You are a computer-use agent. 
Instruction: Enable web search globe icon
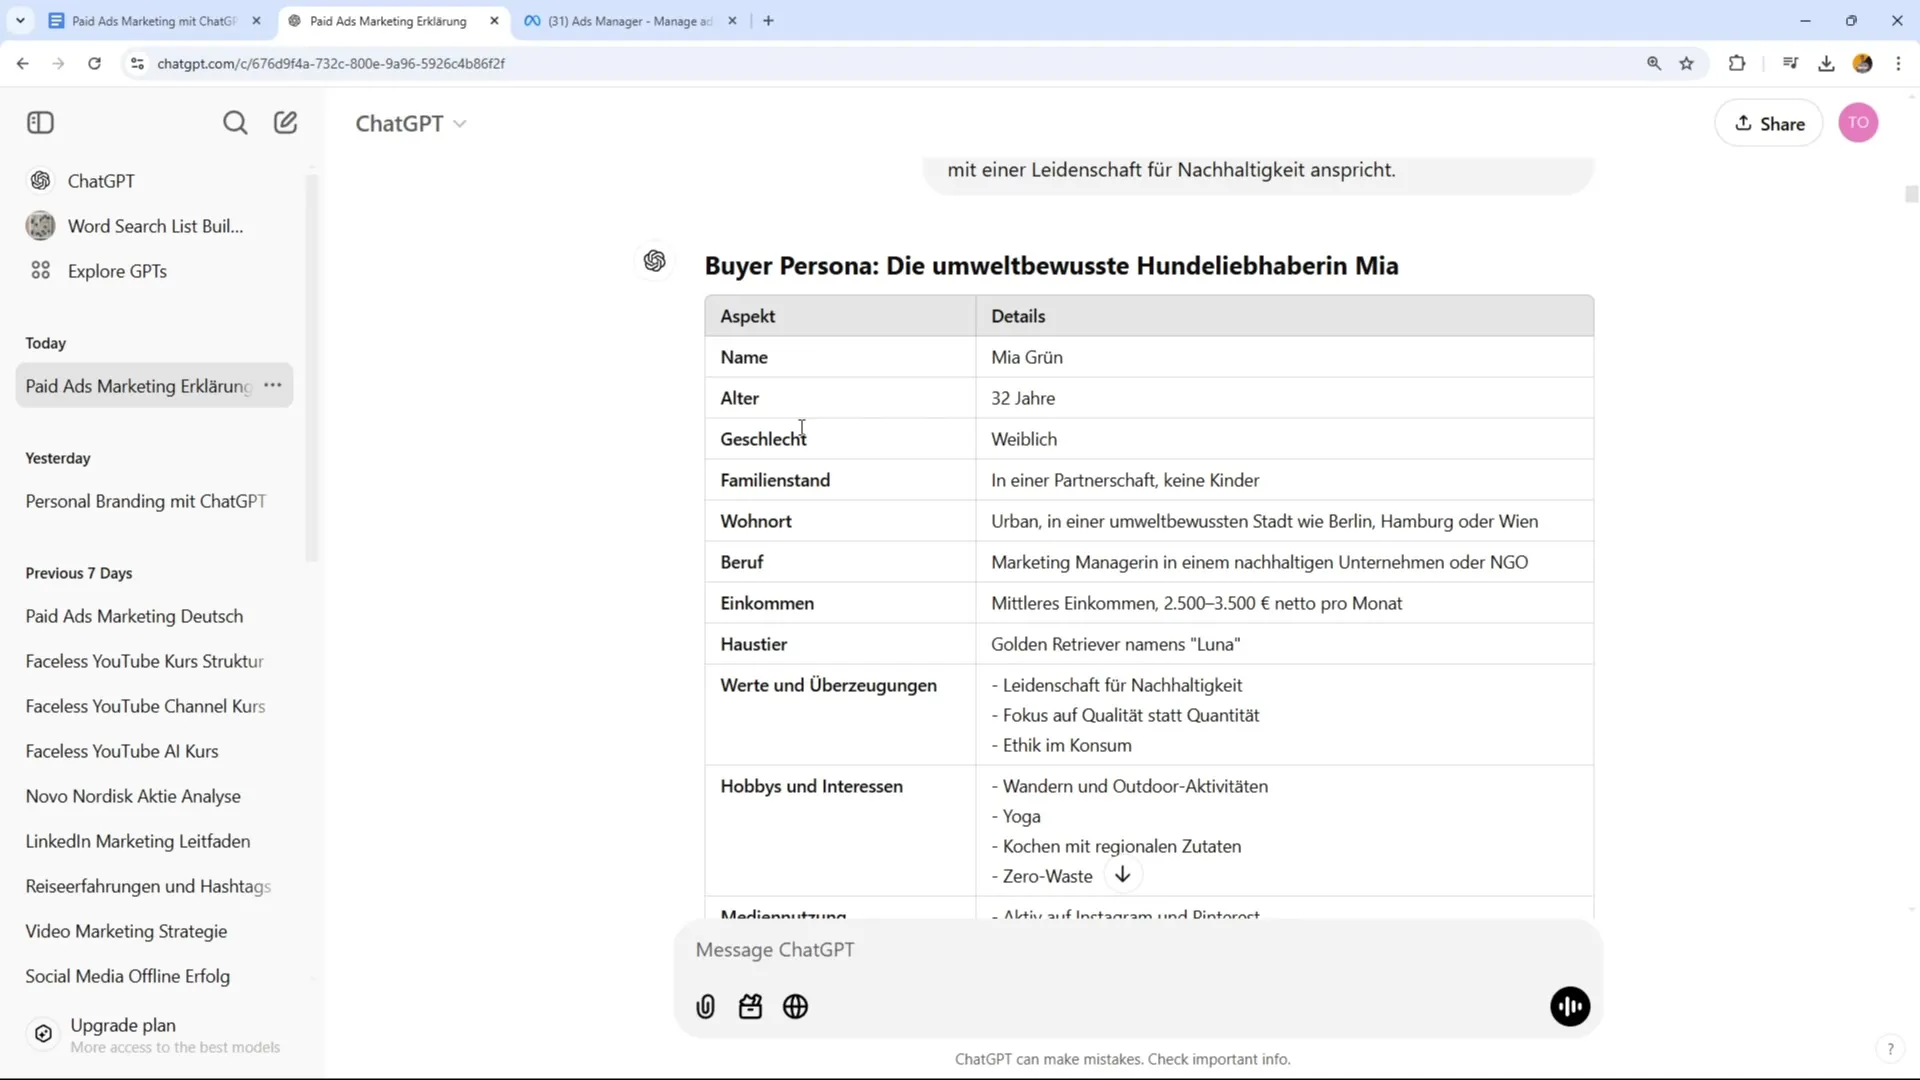click(796, 1007)
